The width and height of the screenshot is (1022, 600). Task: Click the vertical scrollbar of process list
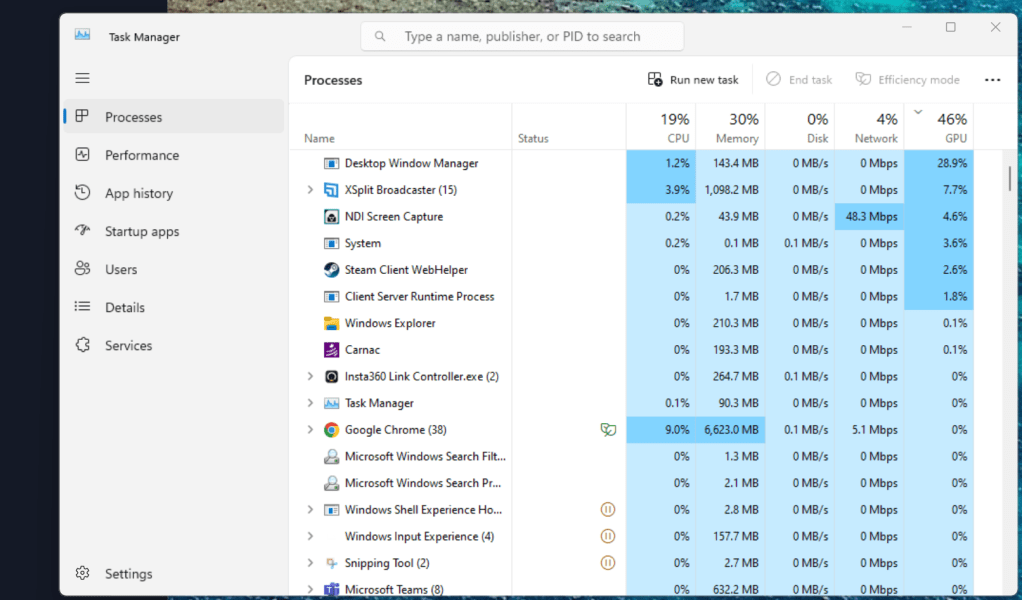(x=1009, y=178)
